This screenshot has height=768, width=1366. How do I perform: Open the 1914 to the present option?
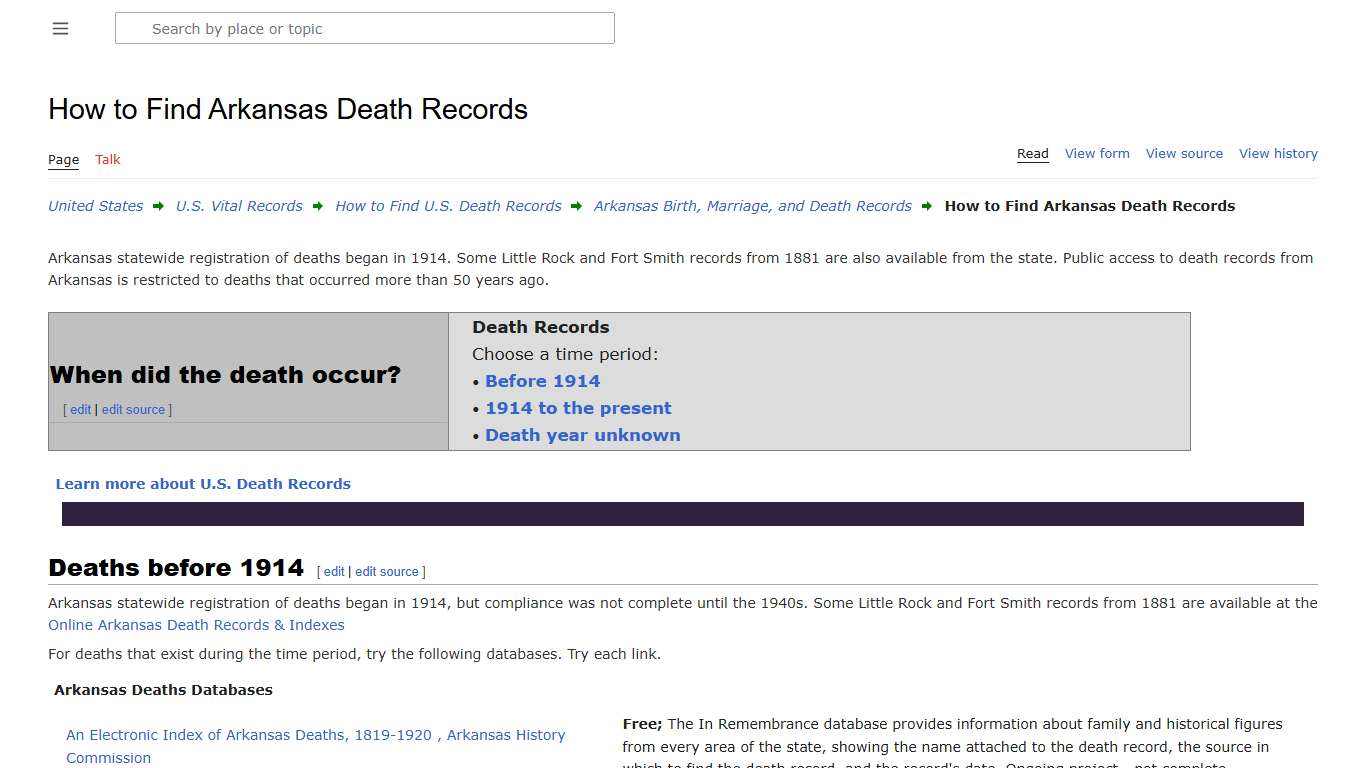[578, 408]
